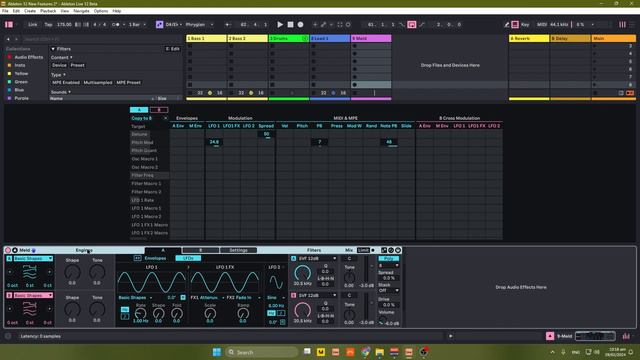Open Key mapping mode

(525, 24)
